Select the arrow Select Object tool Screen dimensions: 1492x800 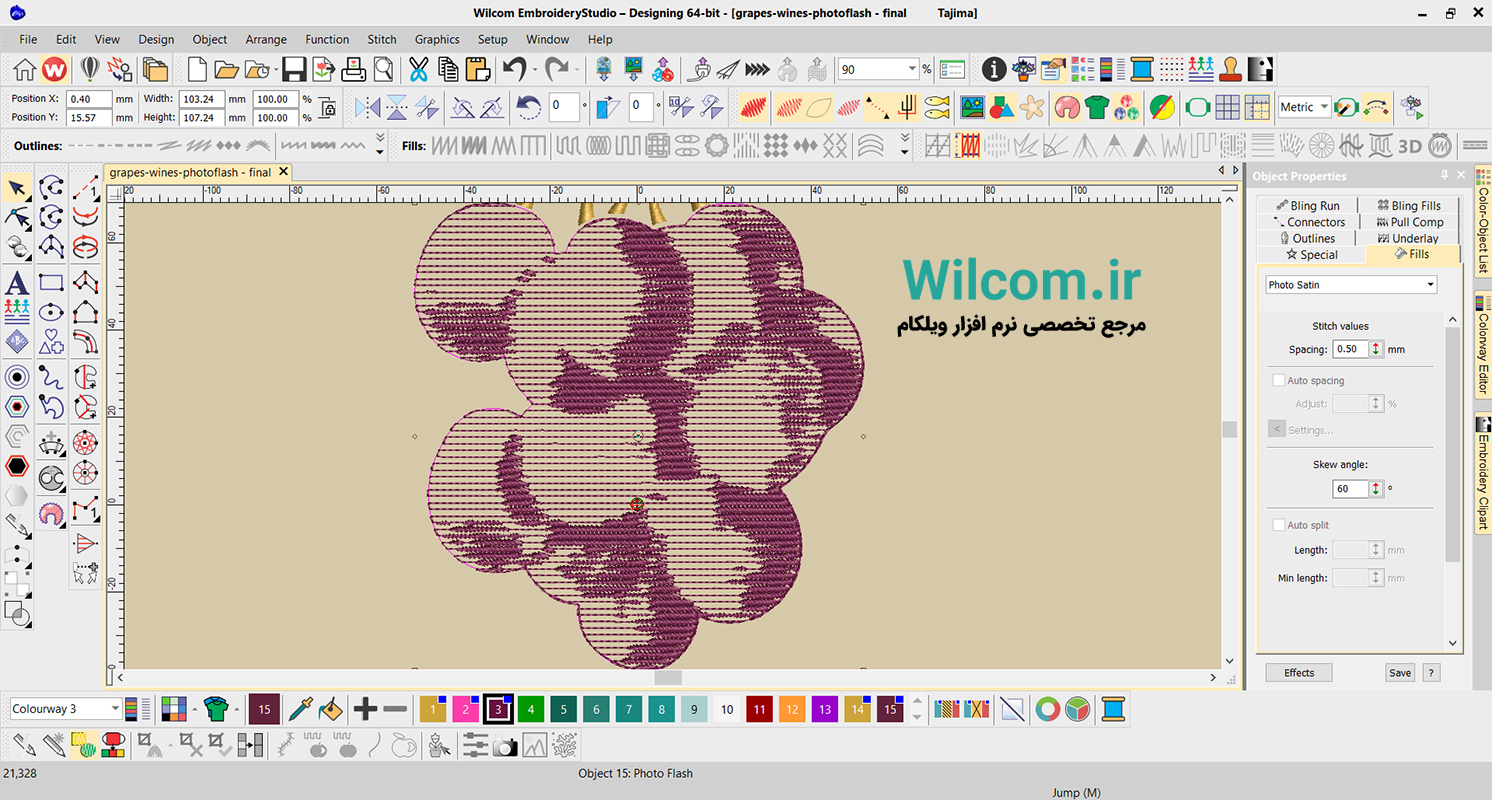click(x=17, y=187)
